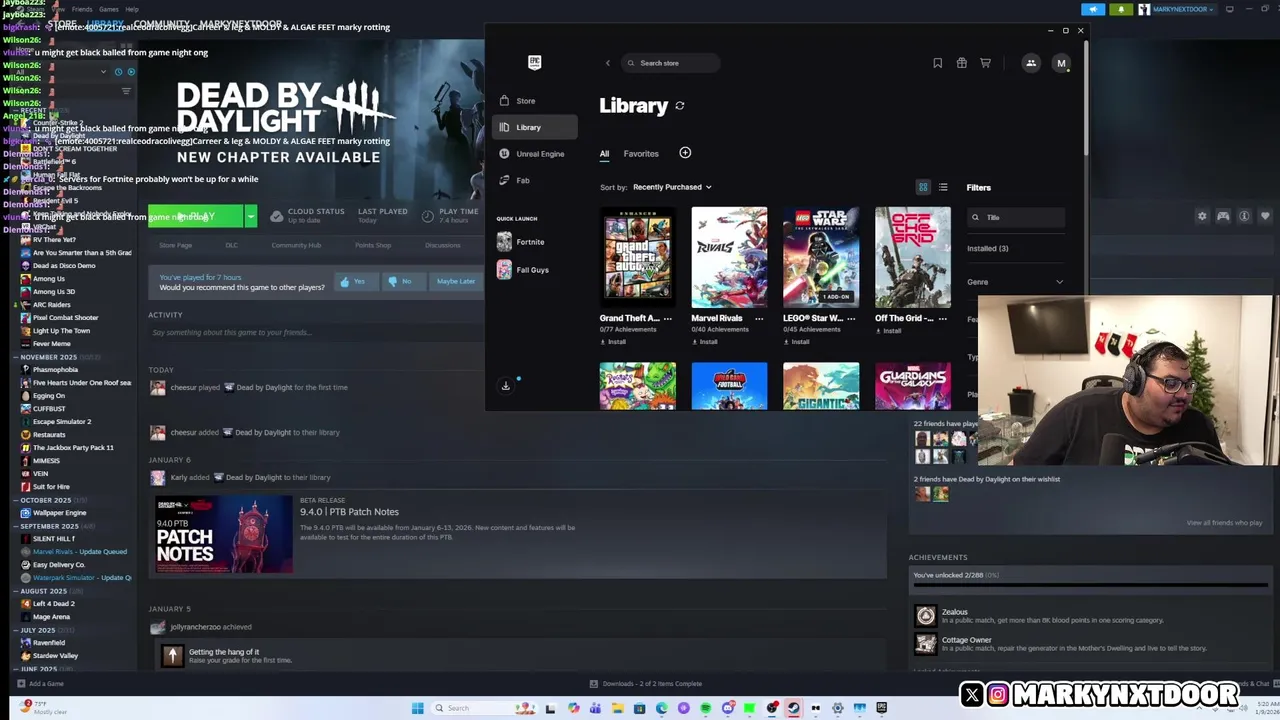This screenshot has width=1280, height=720.
Task: Open the 9.4.0 PTB Patch Notes thumbnail
Action: click(222, 534)
